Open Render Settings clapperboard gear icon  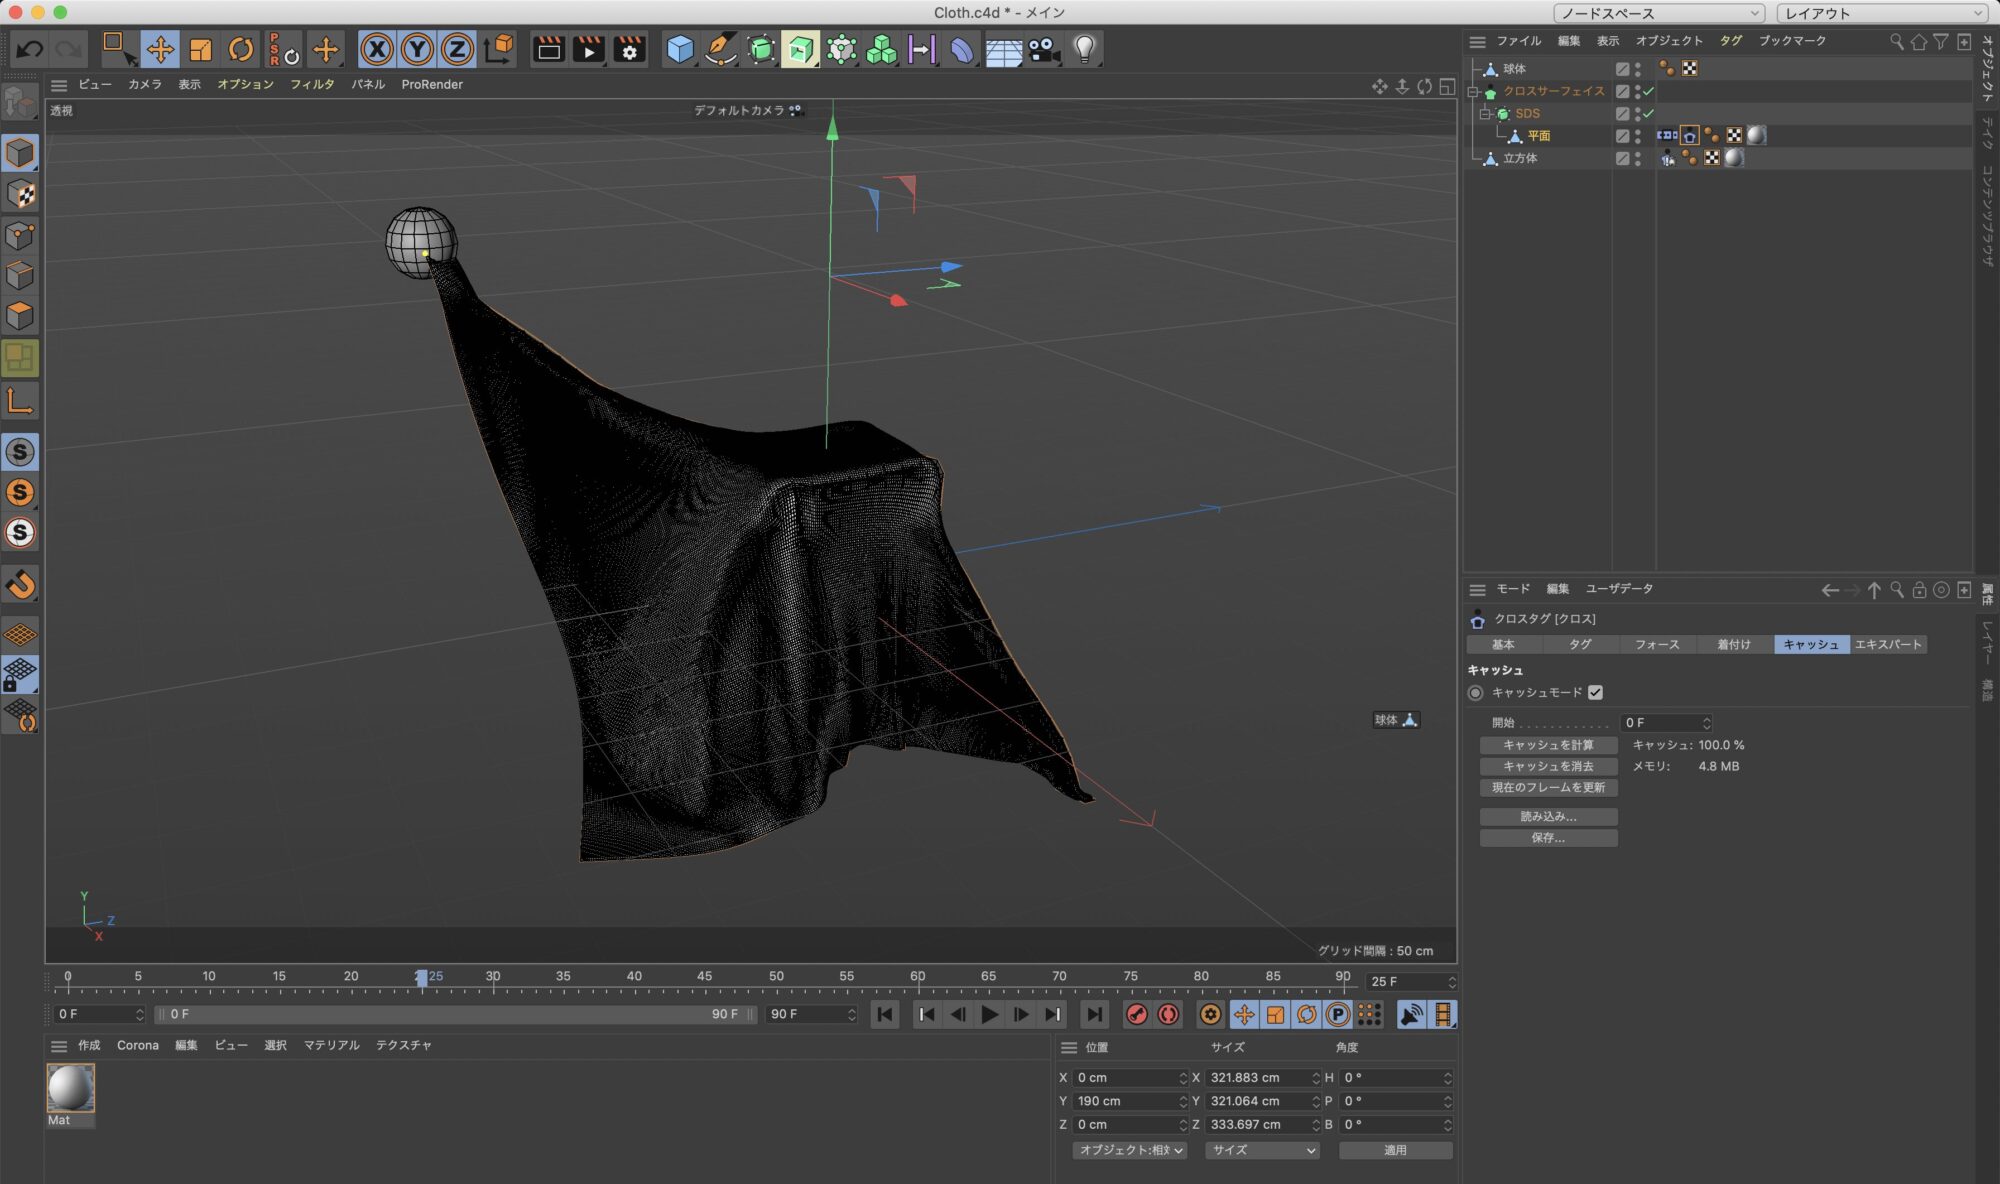[x=629, y=49]
